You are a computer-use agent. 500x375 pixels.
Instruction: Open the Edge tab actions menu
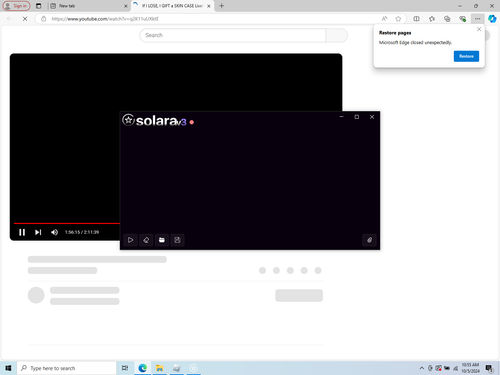[x=39, y=6]
